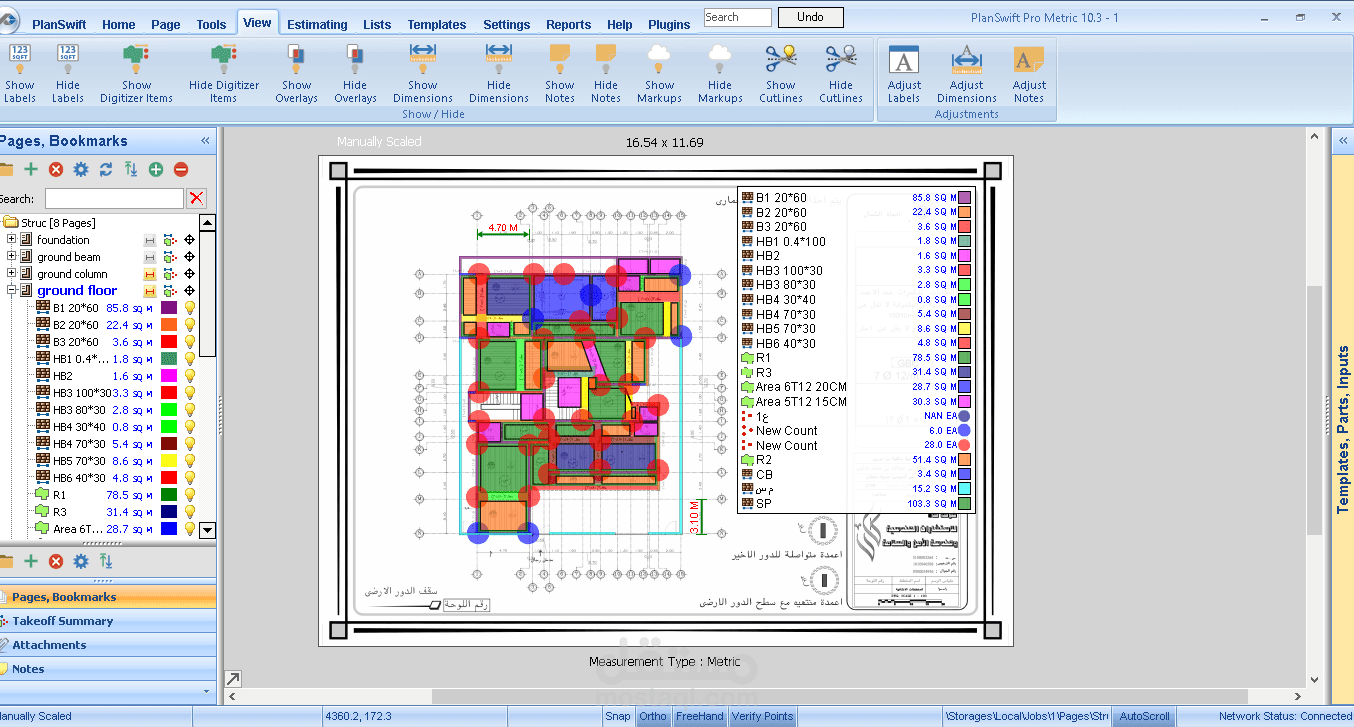Click crosshair icon on foundation row
The image size is (1354, 727).
pyautogui.click(x=189, y=240)
